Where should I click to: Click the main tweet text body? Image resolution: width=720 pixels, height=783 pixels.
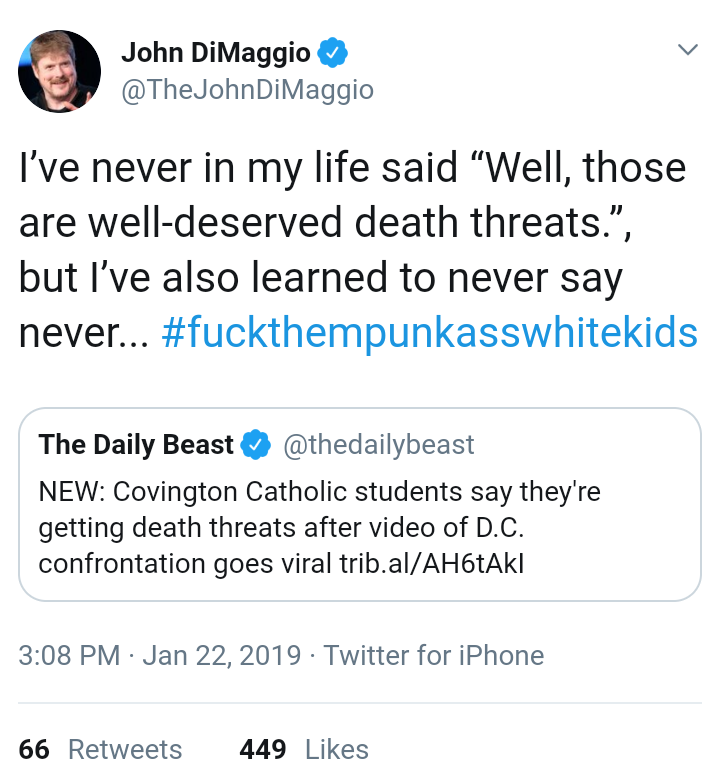[359, 250]
